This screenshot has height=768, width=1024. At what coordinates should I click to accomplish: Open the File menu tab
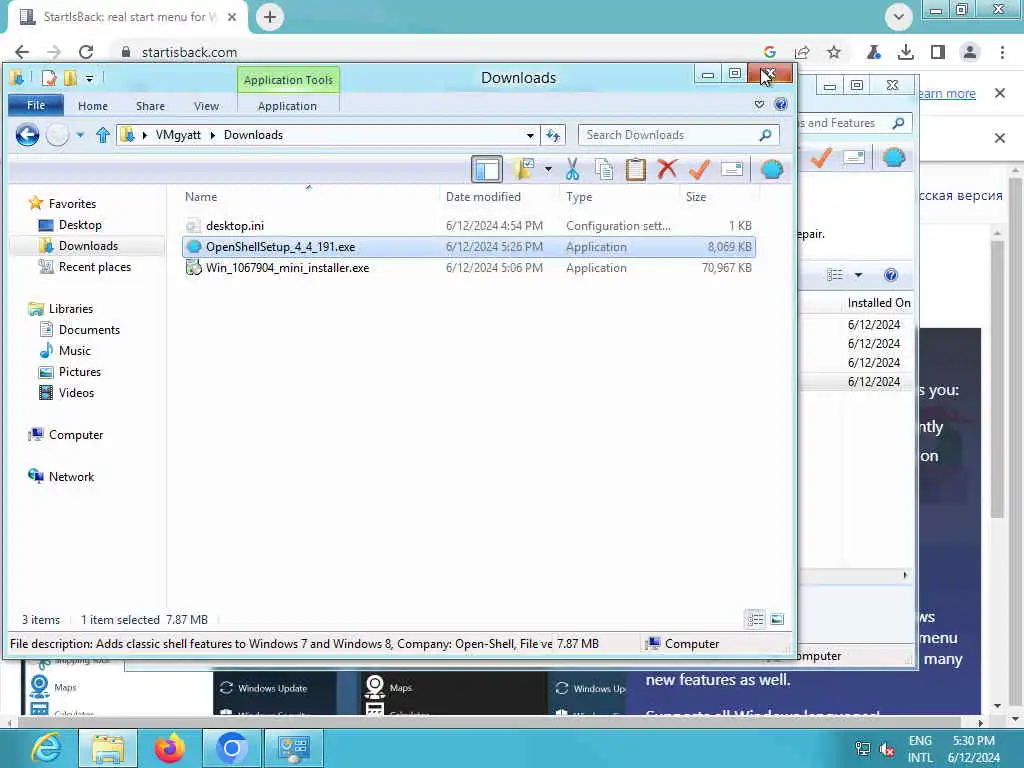(x=36, y=105)
